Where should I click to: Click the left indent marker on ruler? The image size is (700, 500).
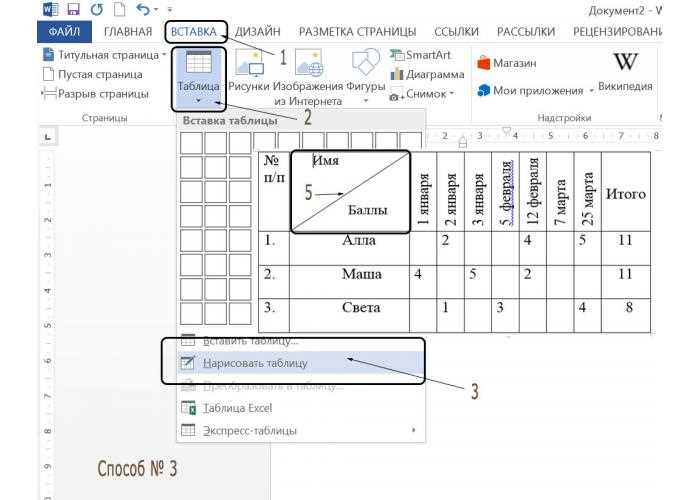(462, 143)
